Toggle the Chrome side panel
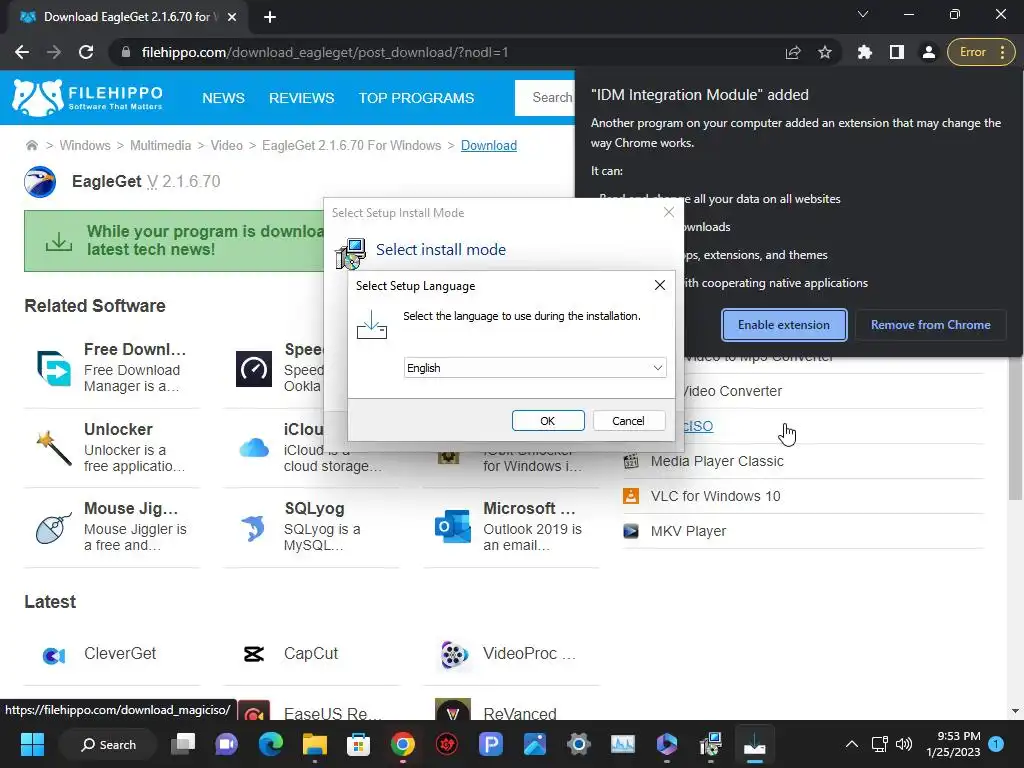This screenshot has width=1024, height=768. coord(897,52)
